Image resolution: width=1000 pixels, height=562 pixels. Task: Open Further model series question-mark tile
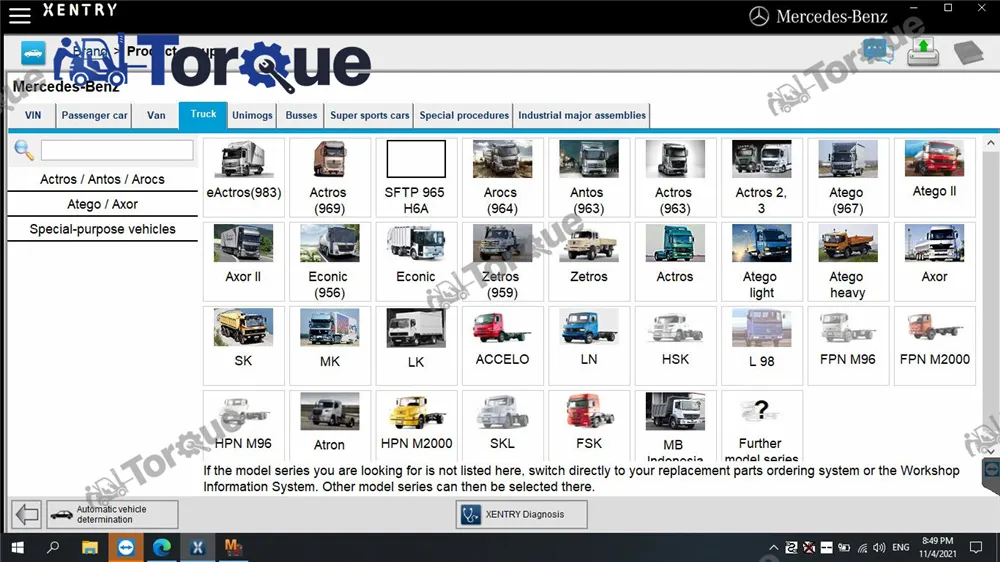tap(761, 425)
